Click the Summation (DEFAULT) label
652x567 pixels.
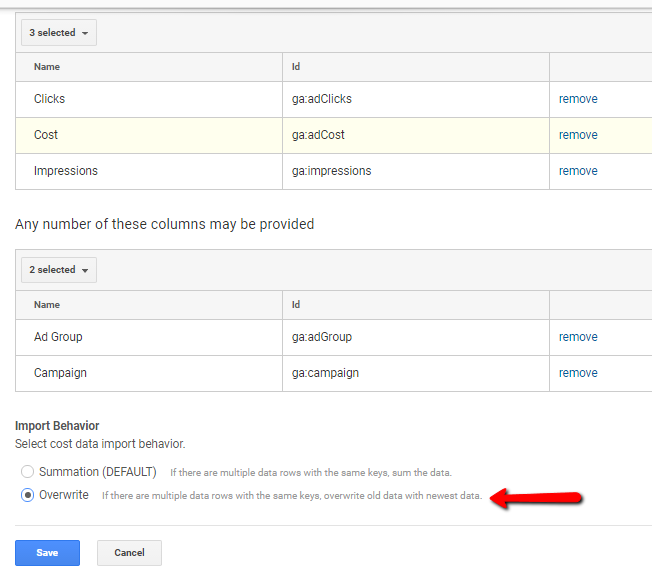98,472
